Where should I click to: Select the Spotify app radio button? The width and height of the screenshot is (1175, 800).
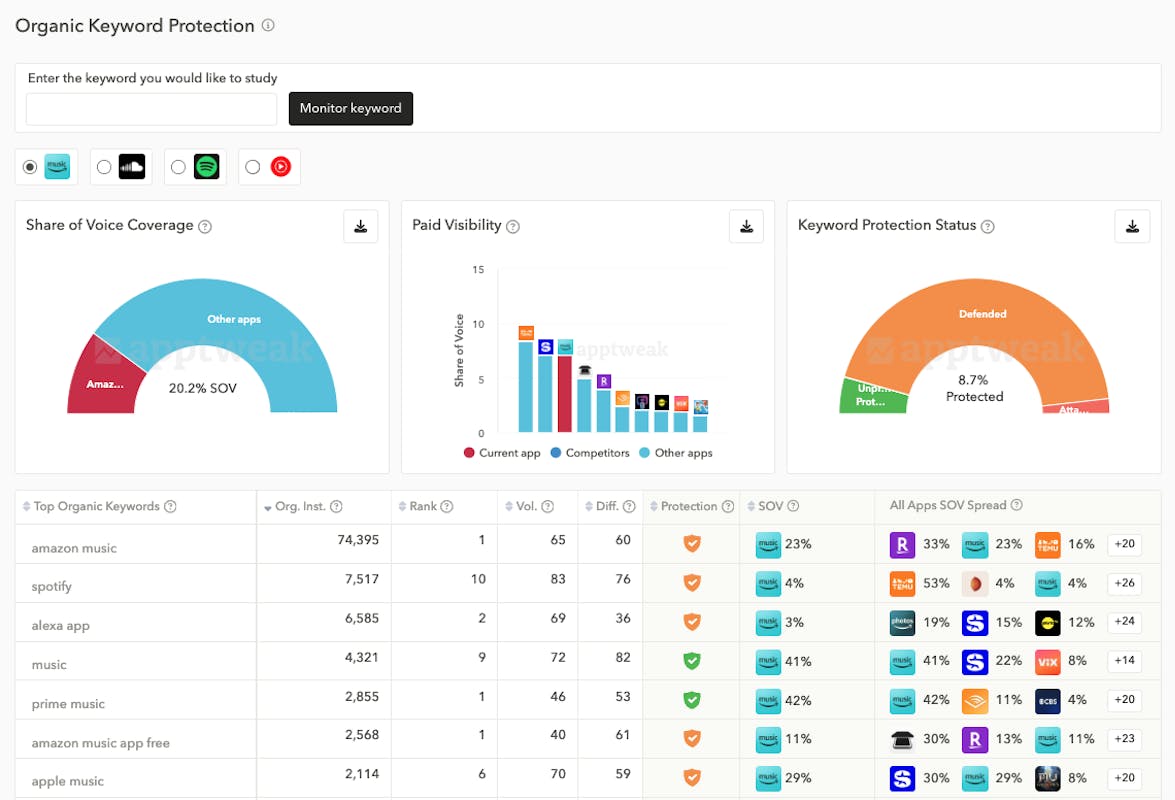(178, 167)
